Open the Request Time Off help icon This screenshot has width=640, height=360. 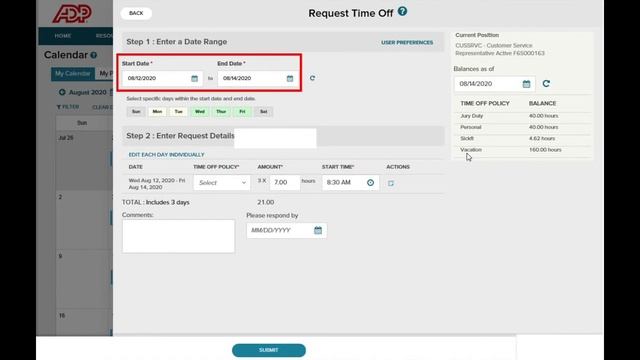click(402, 11)
